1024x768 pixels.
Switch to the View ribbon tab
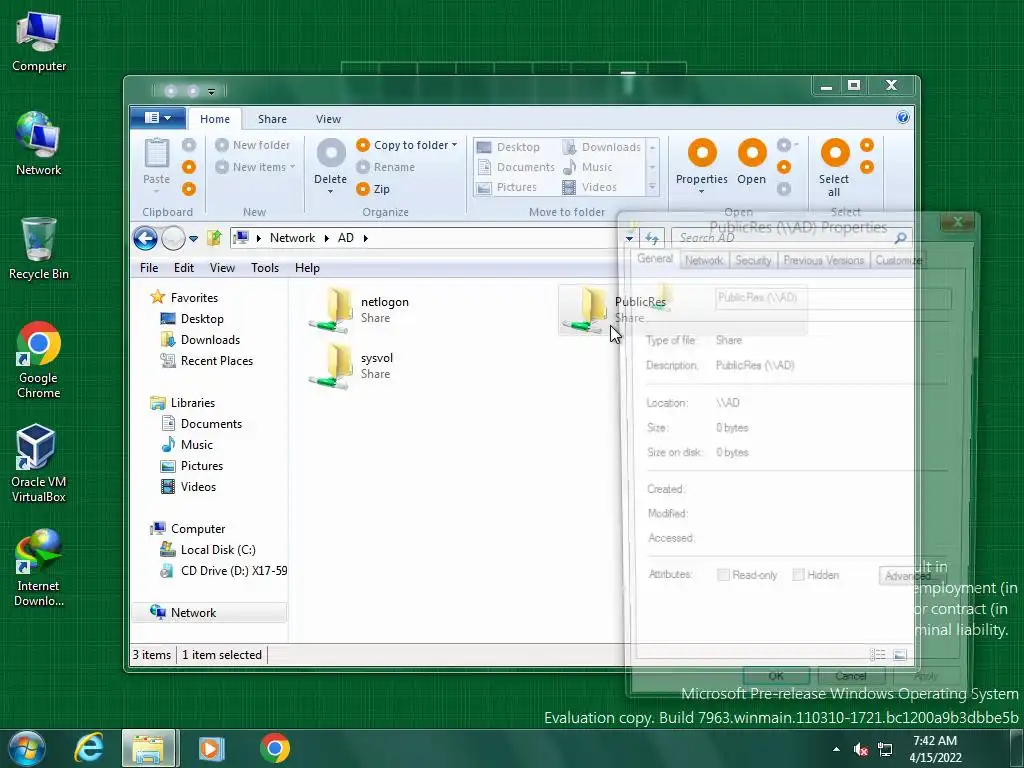(328, 119)
